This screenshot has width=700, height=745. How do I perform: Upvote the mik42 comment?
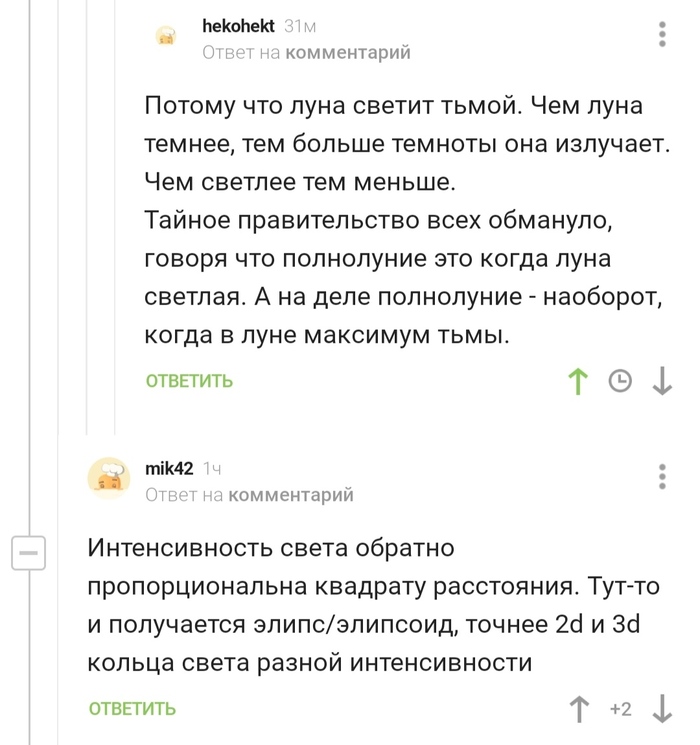(x=578, y=709)
